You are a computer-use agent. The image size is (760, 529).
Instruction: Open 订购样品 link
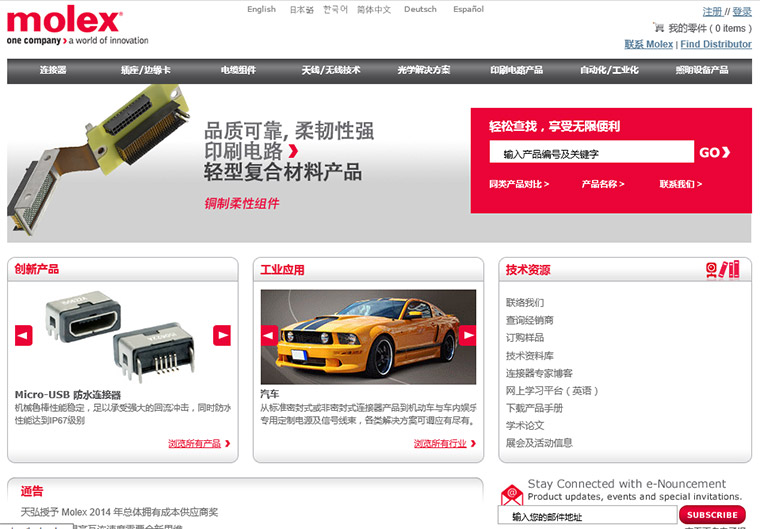[x=525, y=338]
